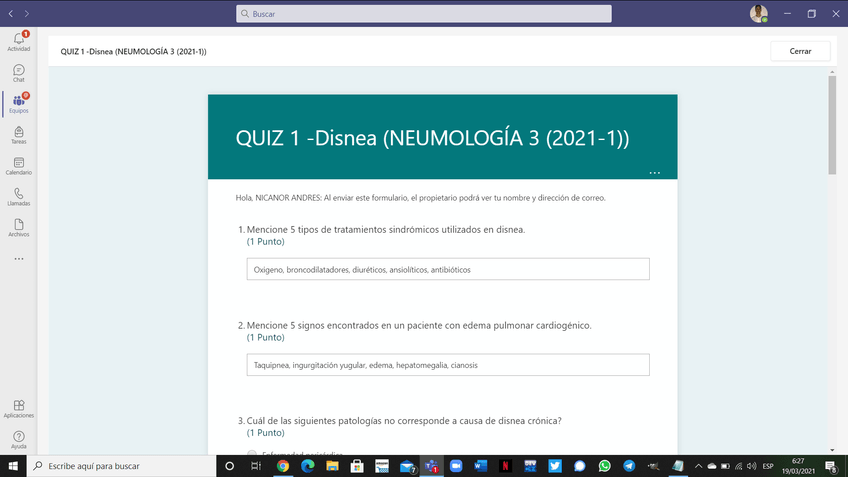Open Microsoft Store from the taskbar
Viewport: 848px width, 477px height.
(x=357, y=466)
